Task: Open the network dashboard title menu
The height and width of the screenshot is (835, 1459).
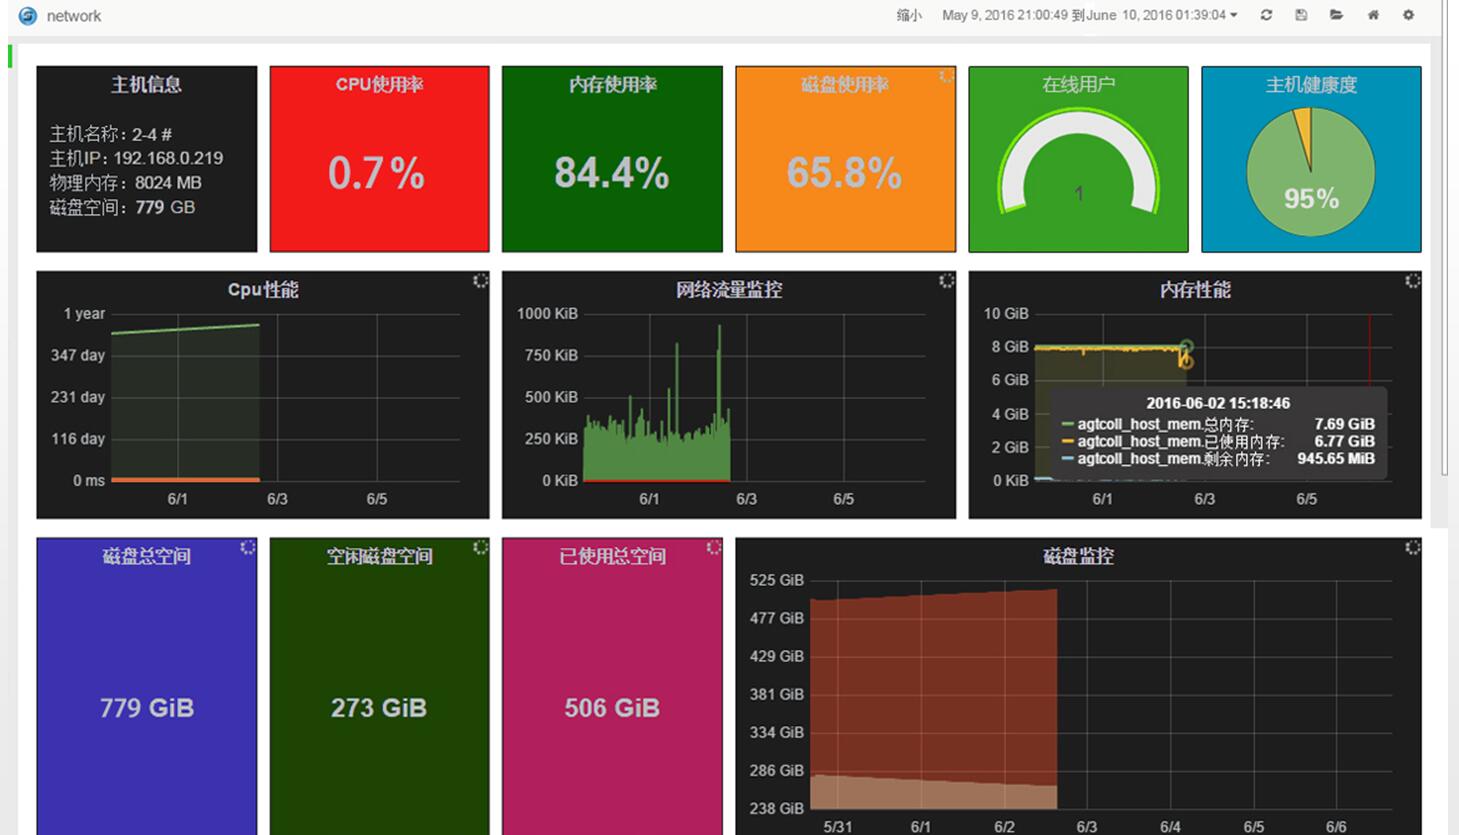Action: [74, 16]
